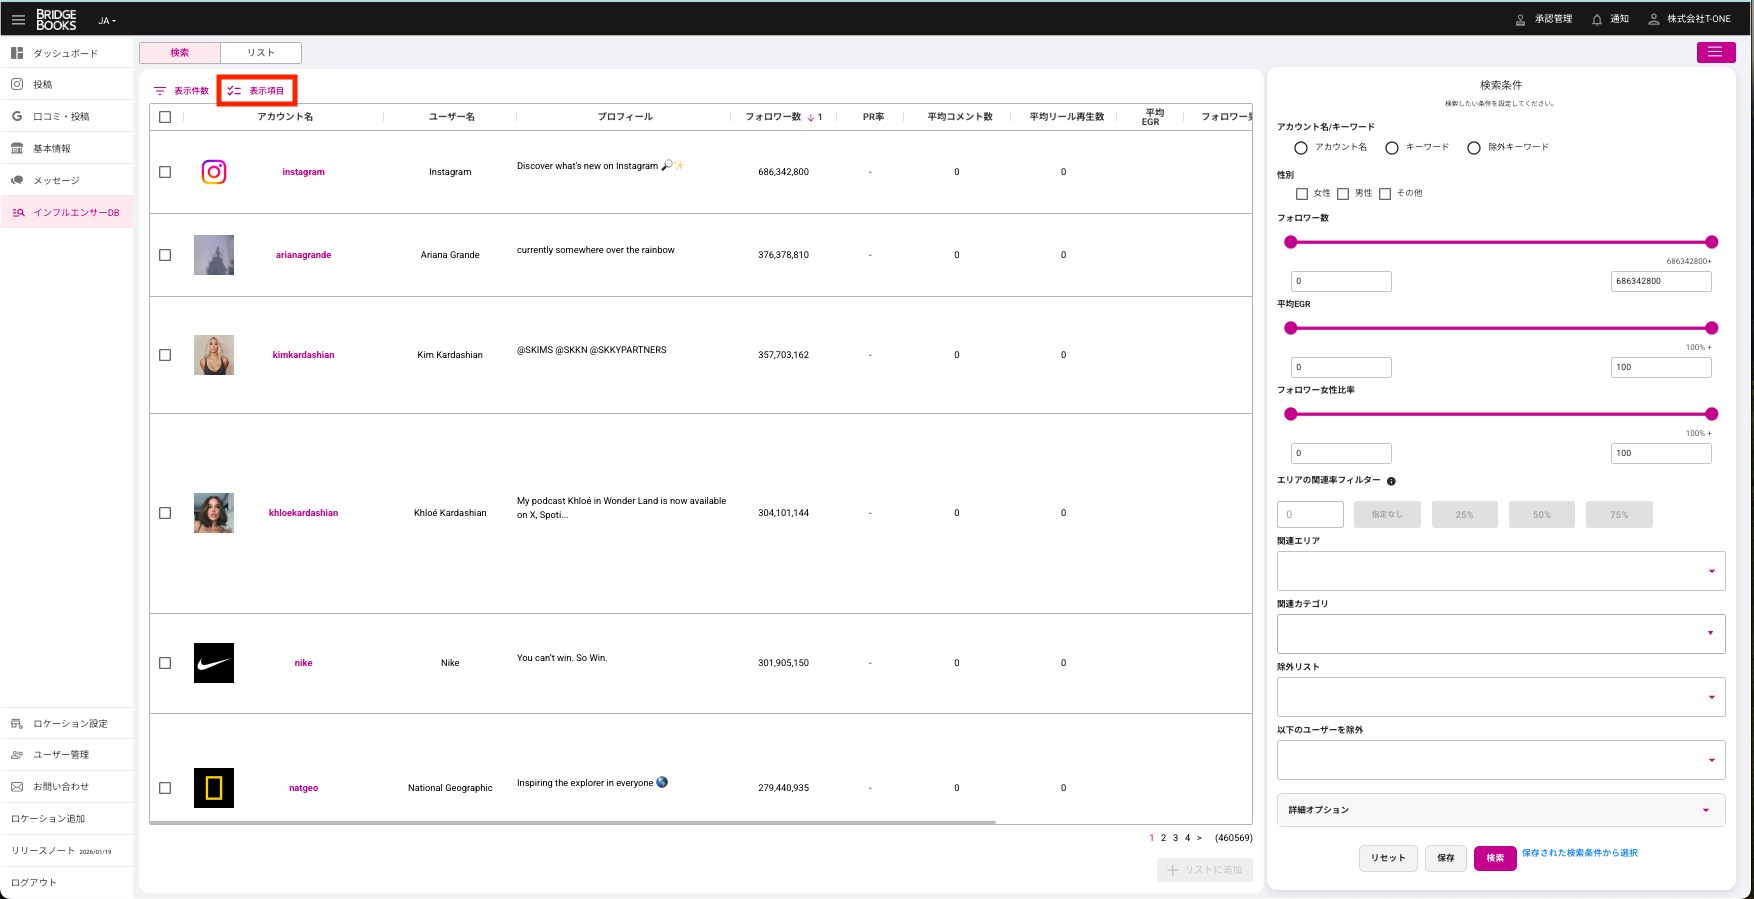Viewport: 1754px width, 899px height.
Task: Open Google reviews via the G icon
Action: tap(17, 117)
